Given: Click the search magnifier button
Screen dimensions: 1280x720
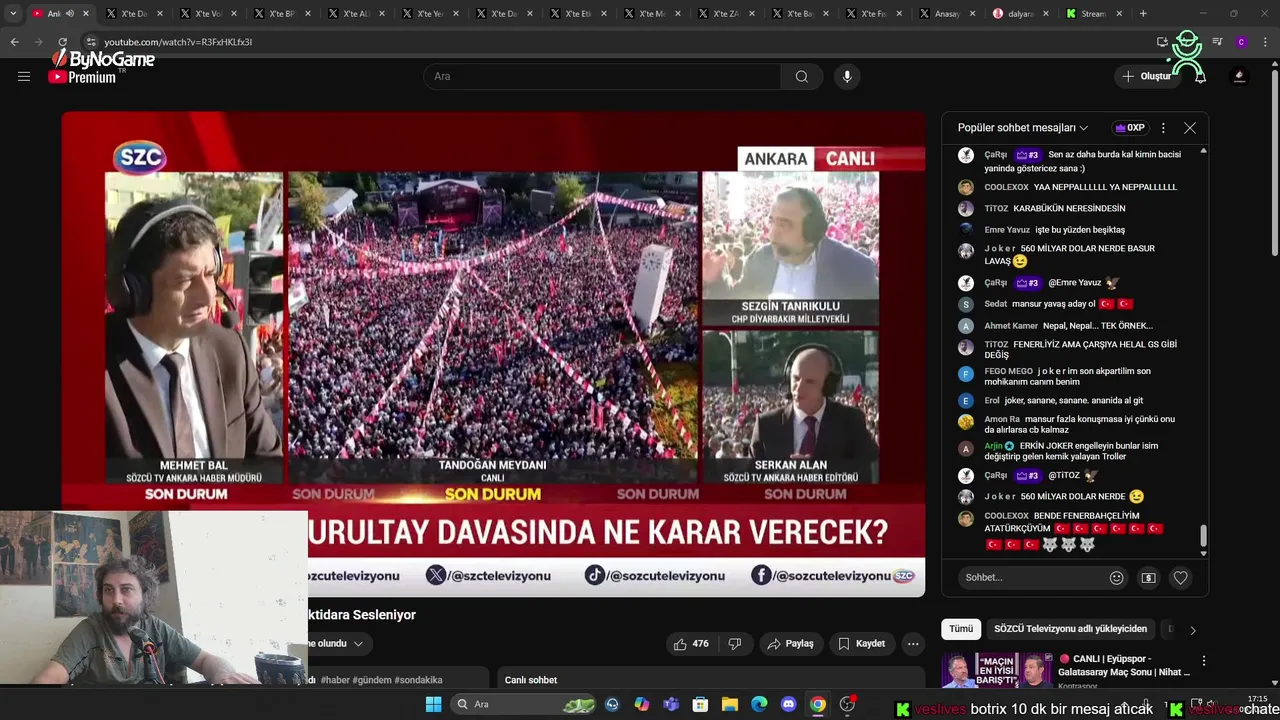Looking at the screenshot, I should (801, 76).
